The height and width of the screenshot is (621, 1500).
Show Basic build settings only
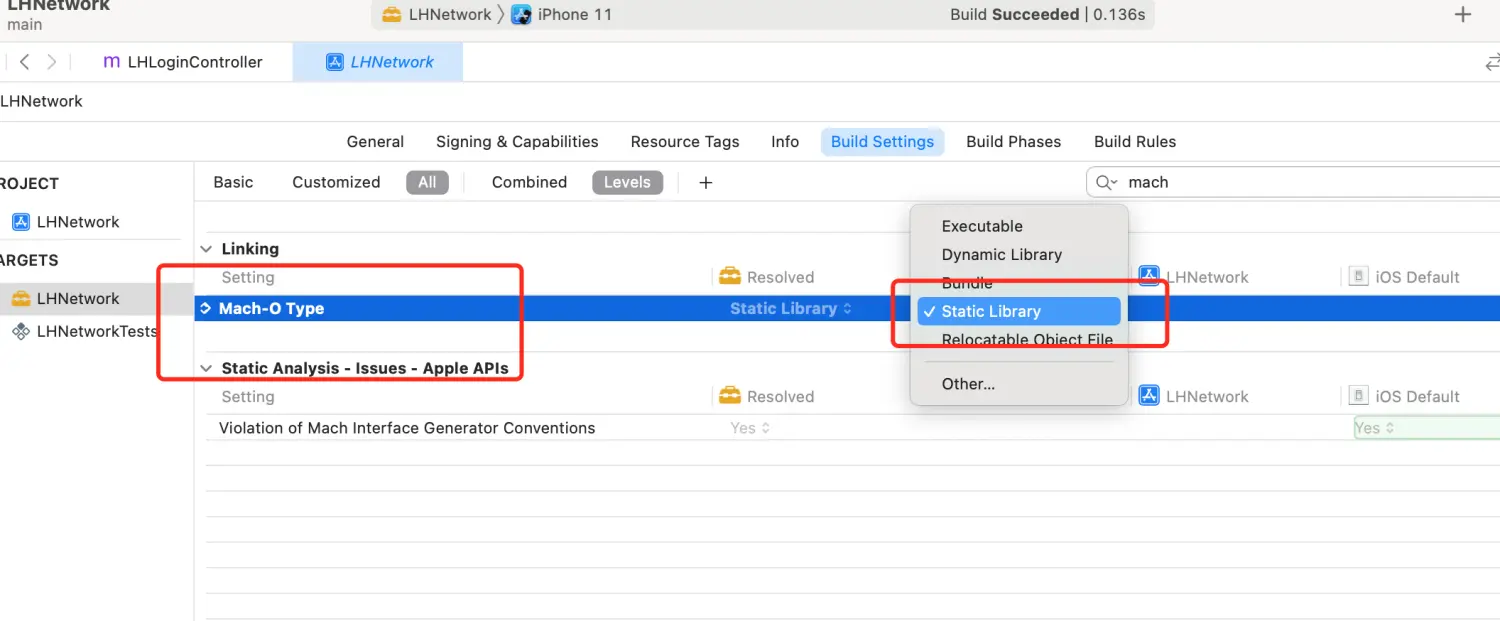(x=233, y=182)
